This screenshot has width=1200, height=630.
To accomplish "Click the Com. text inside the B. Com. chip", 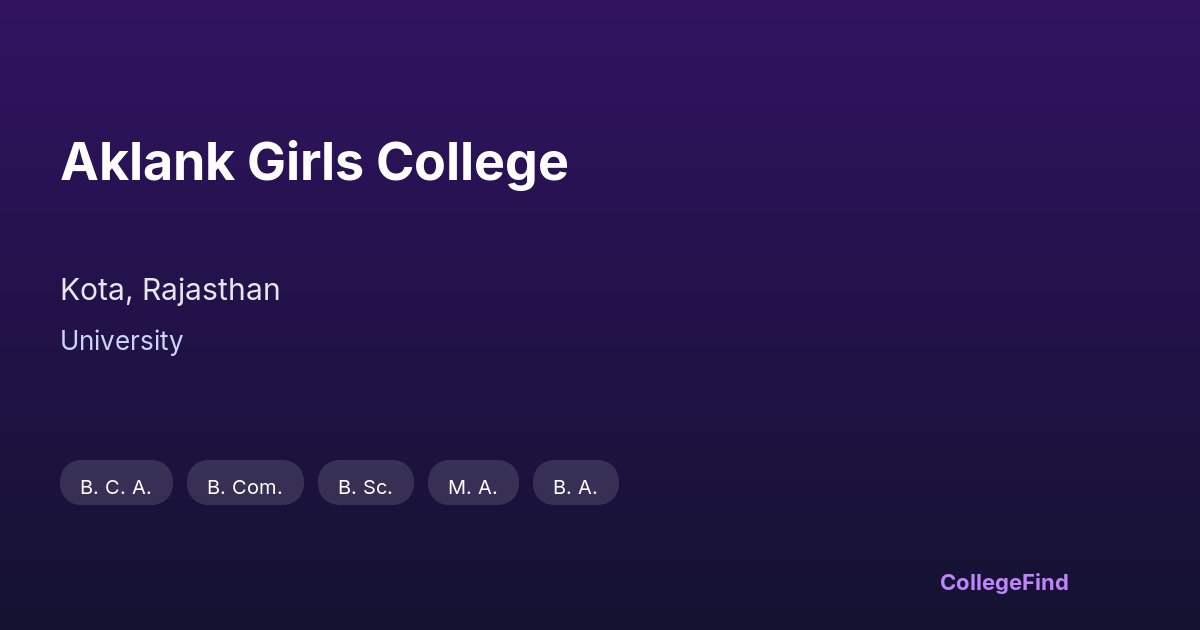I will coord(257,487).
